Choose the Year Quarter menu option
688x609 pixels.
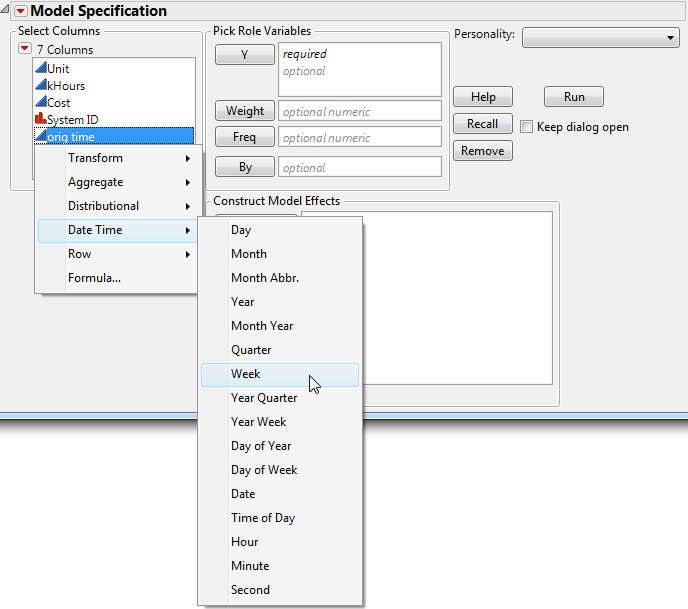[264, 398]
